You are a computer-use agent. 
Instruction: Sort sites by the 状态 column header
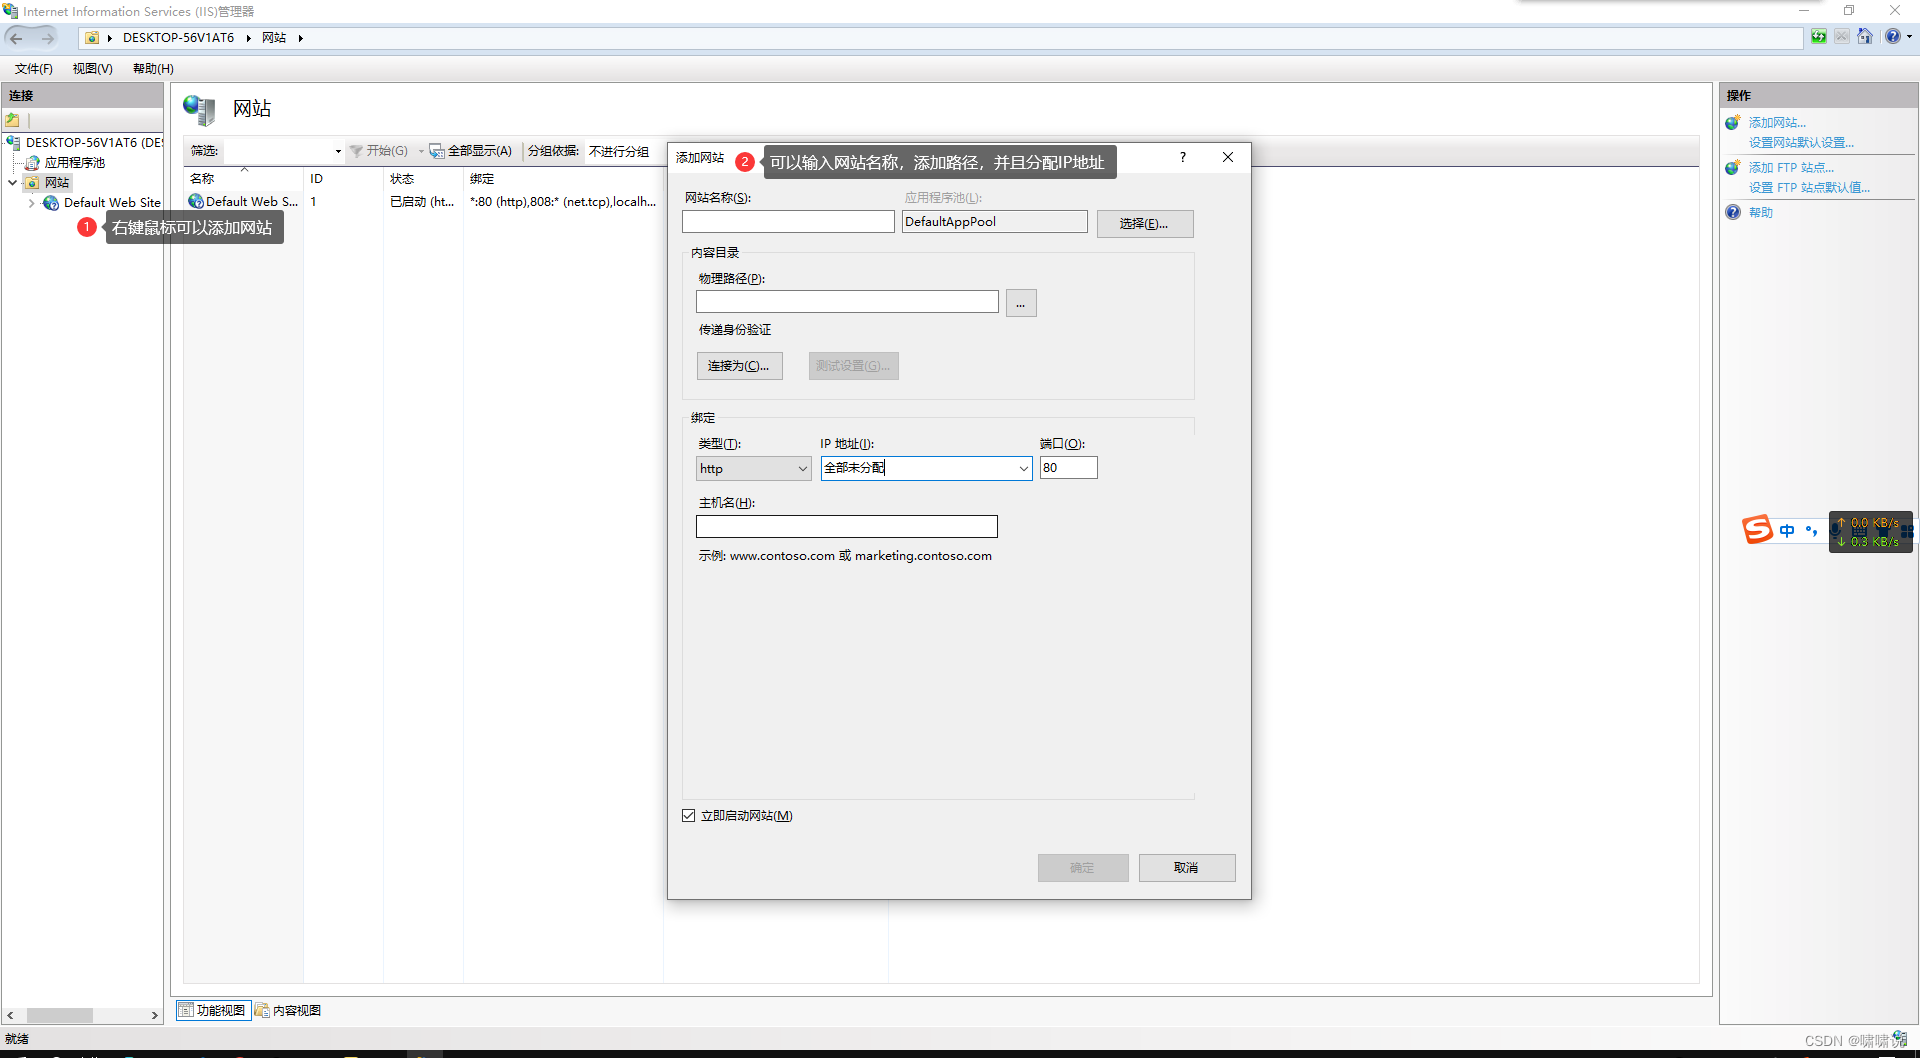pos(423,179)
